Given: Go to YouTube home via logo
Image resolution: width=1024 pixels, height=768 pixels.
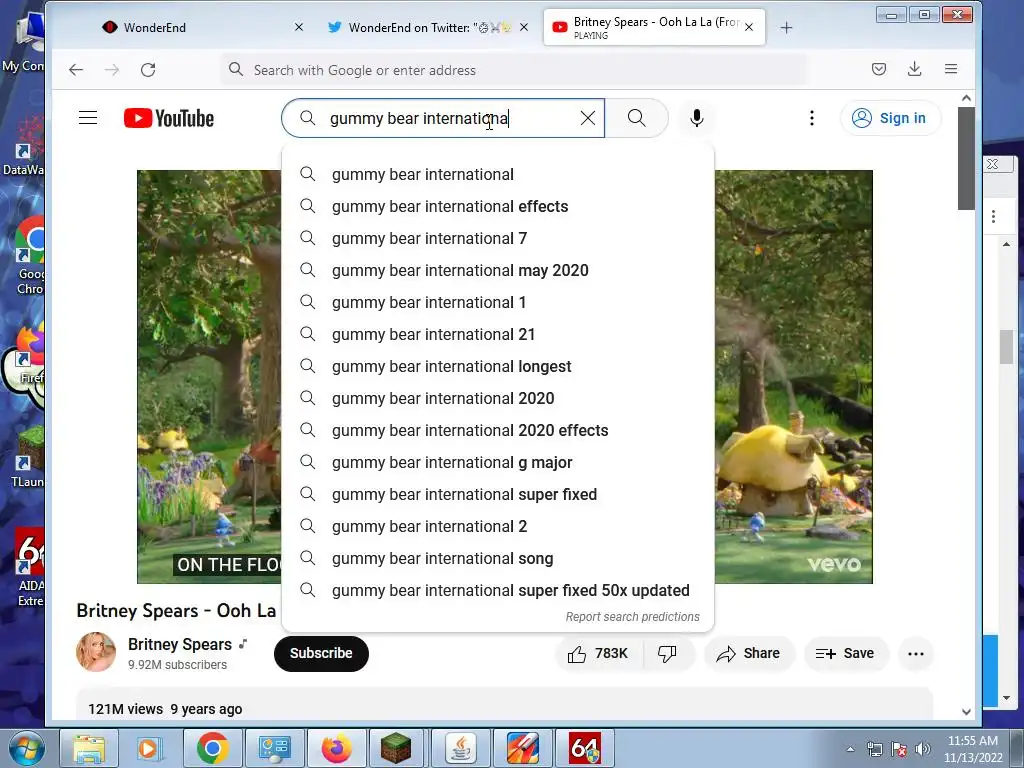Looking at the screenshot, I should click(x=169, y=118).
